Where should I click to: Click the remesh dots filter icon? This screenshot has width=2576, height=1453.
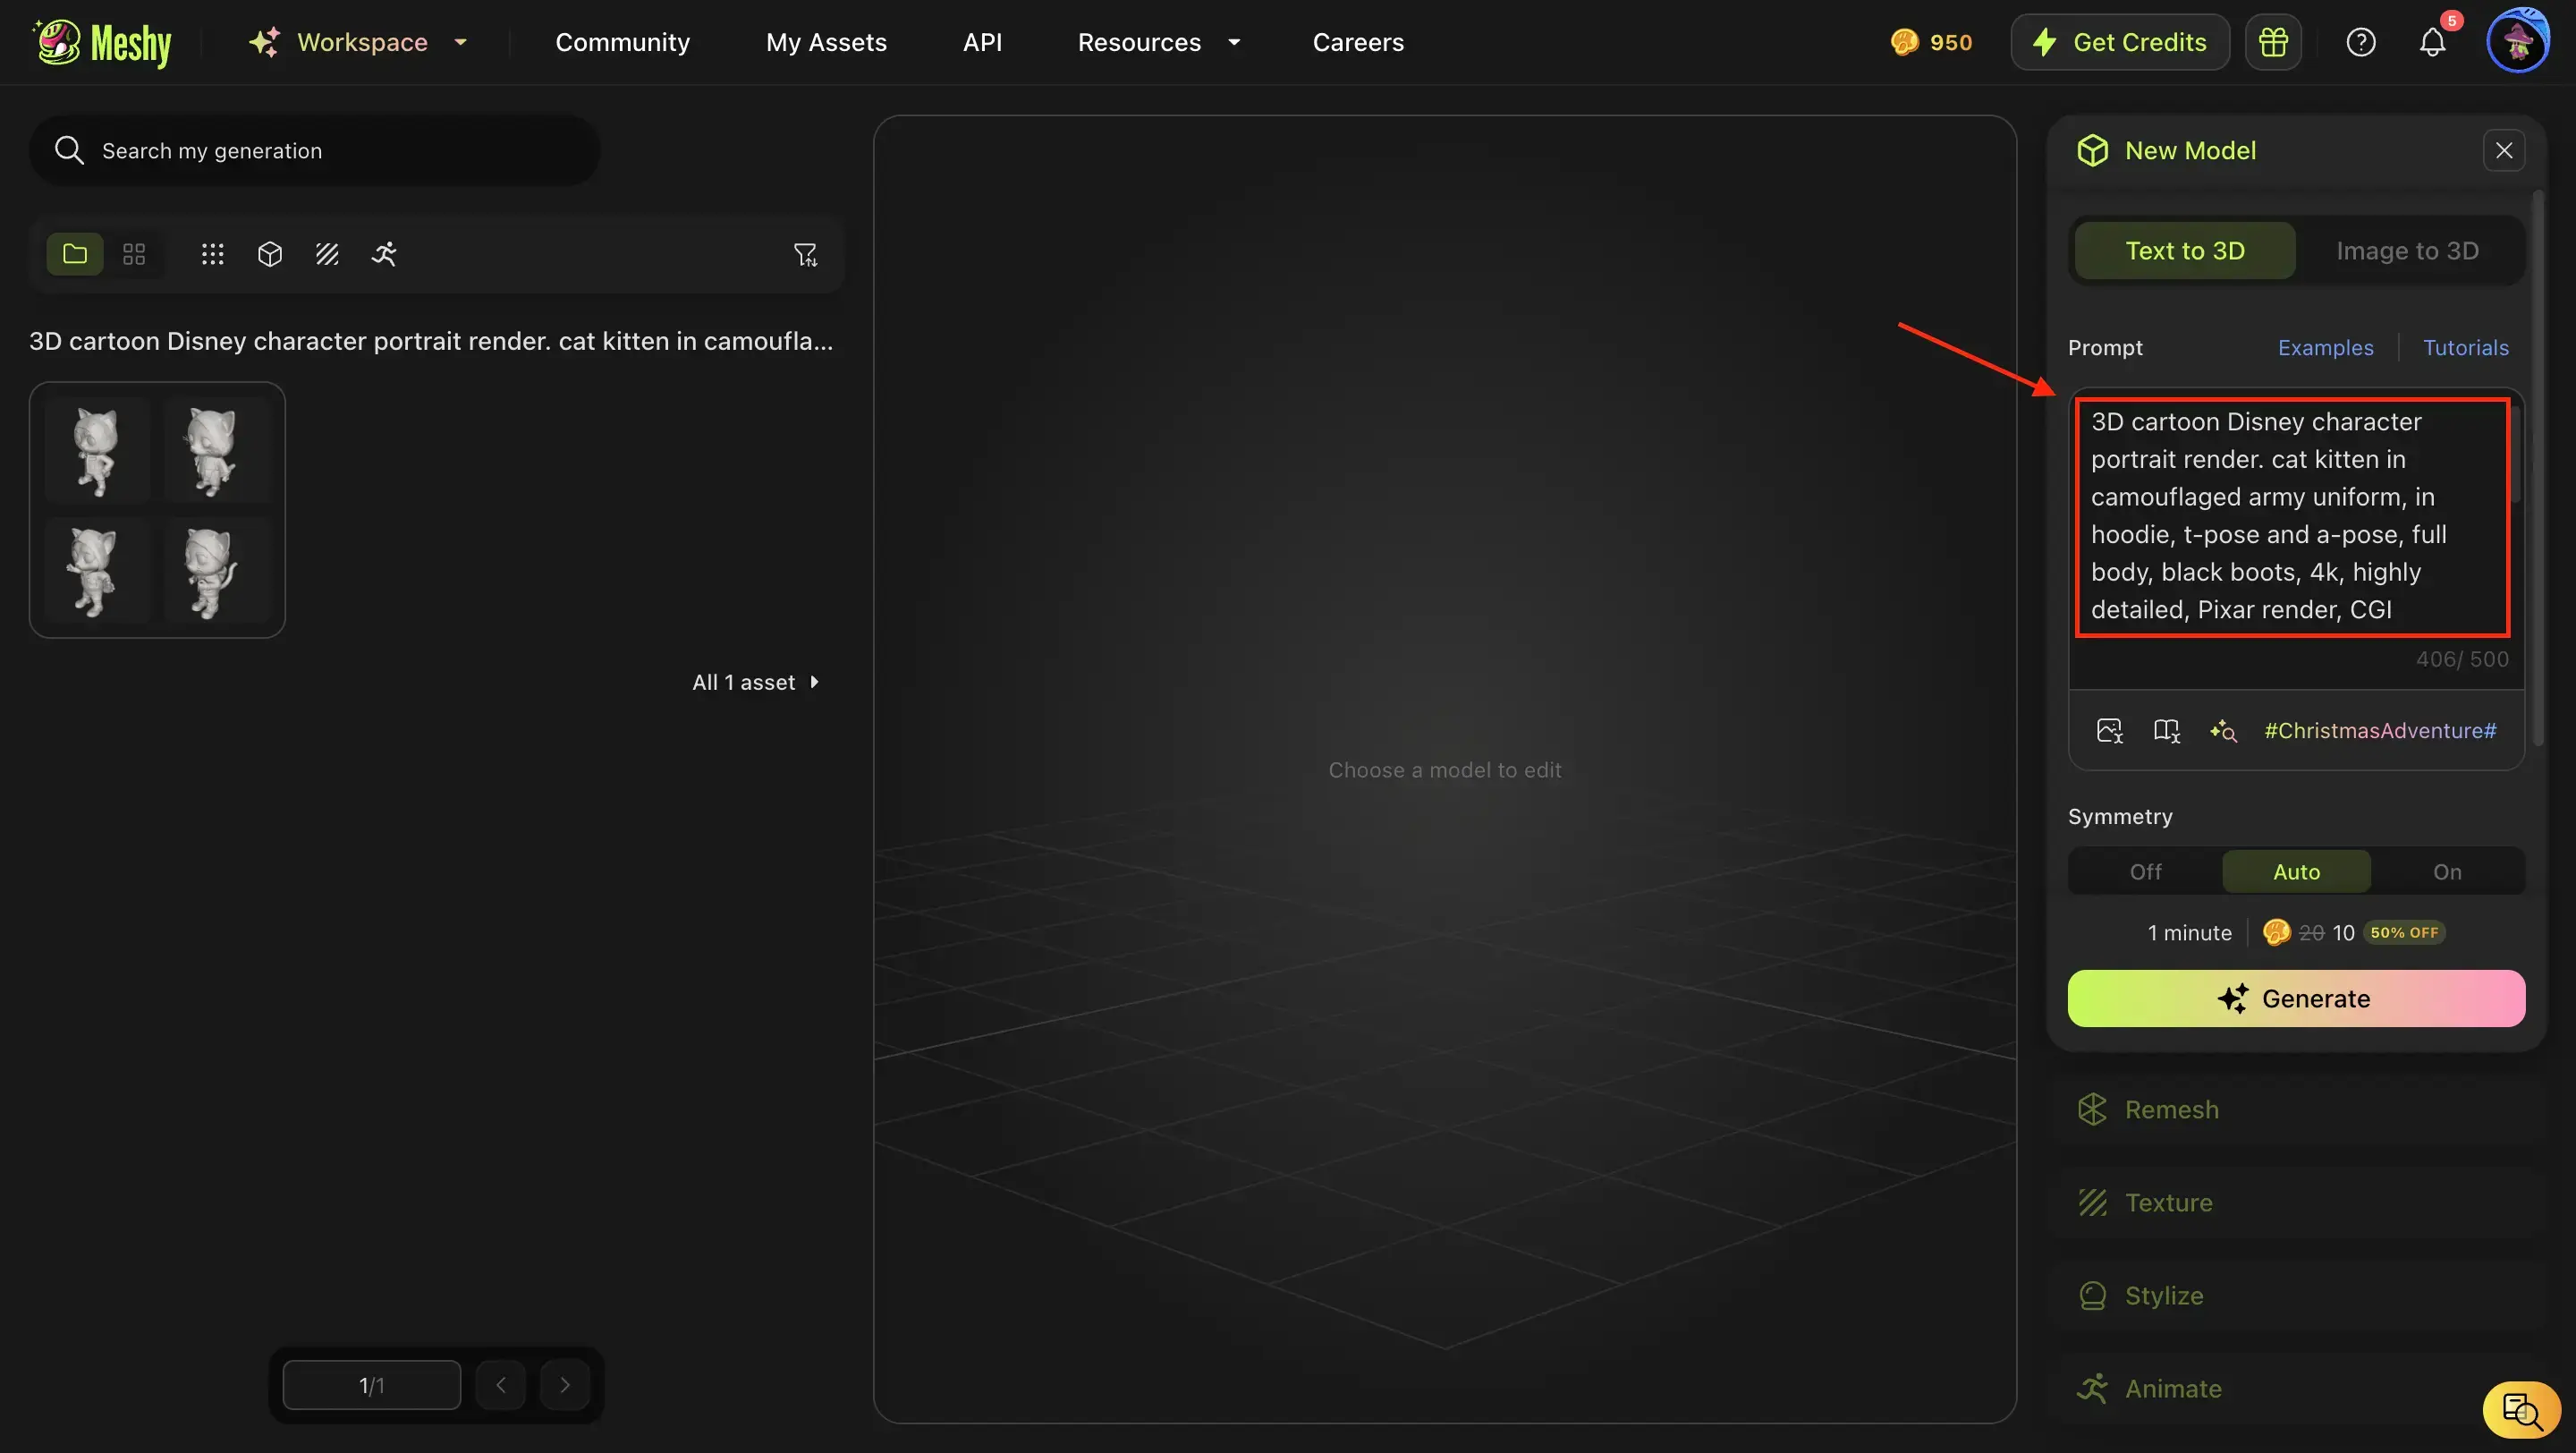tap(212, 253)
